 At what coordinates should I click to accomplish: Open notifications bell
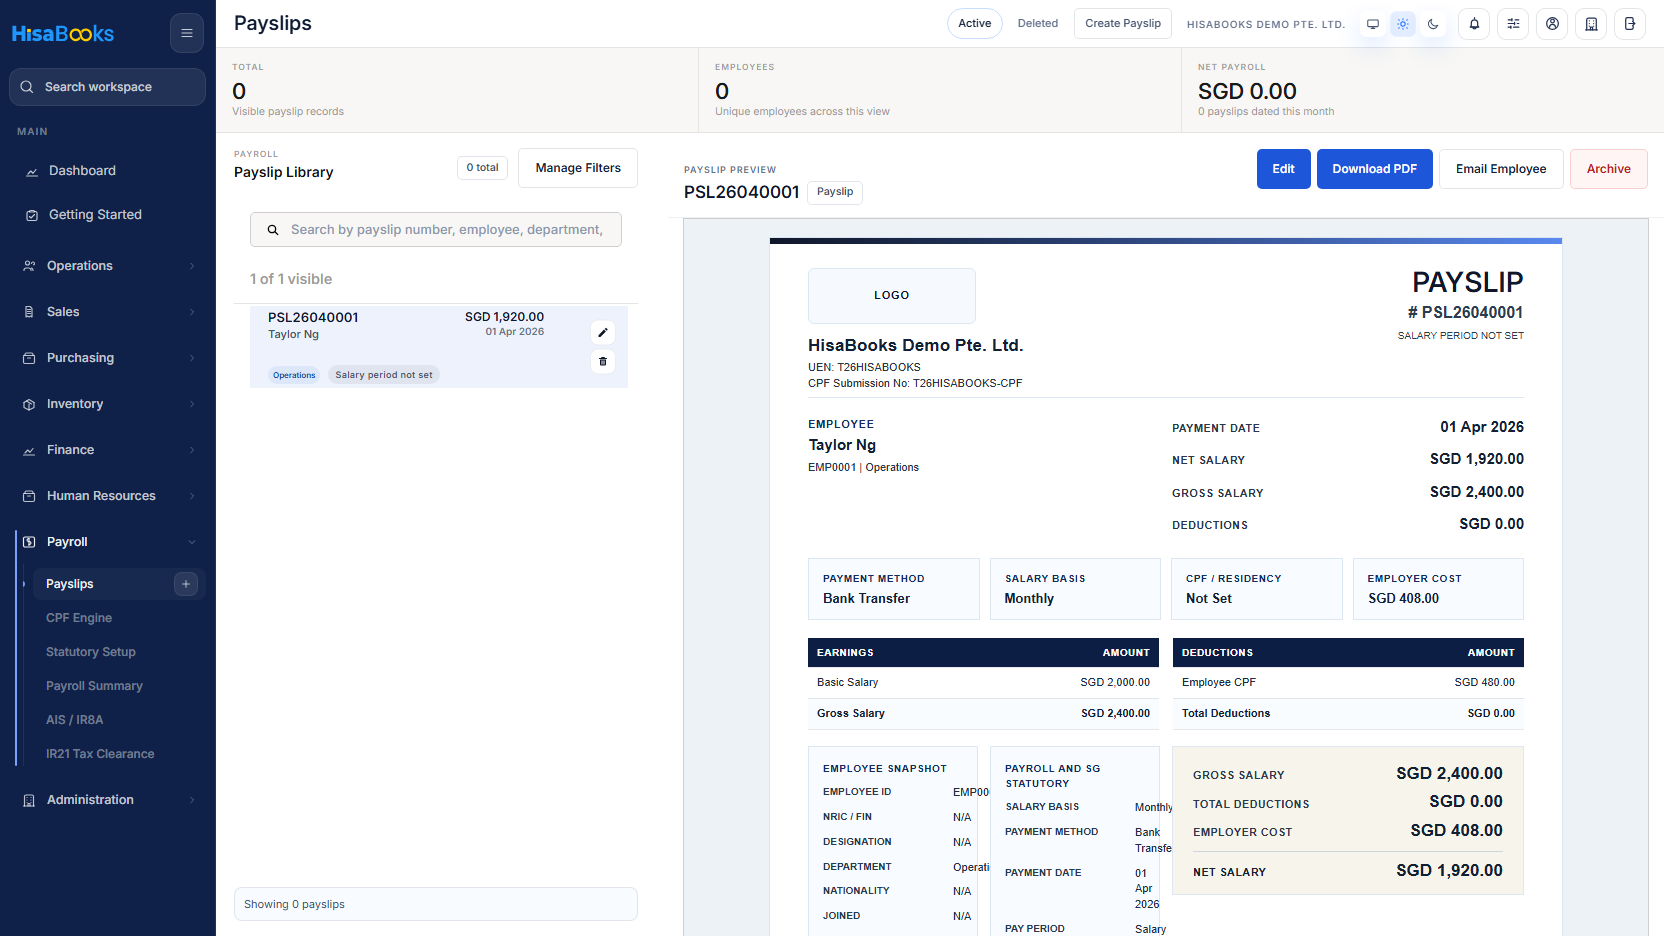click(x=1474, y=24)
